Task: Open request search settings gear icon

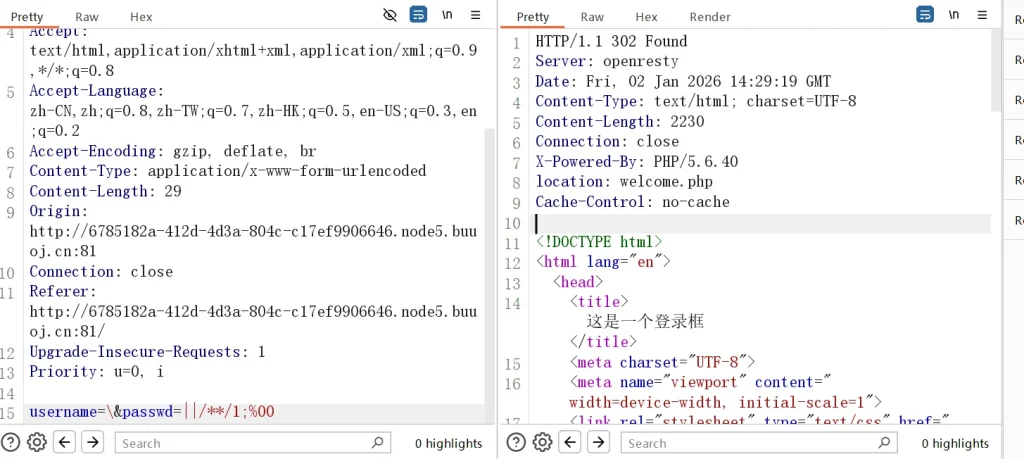Action: point(37,442)
